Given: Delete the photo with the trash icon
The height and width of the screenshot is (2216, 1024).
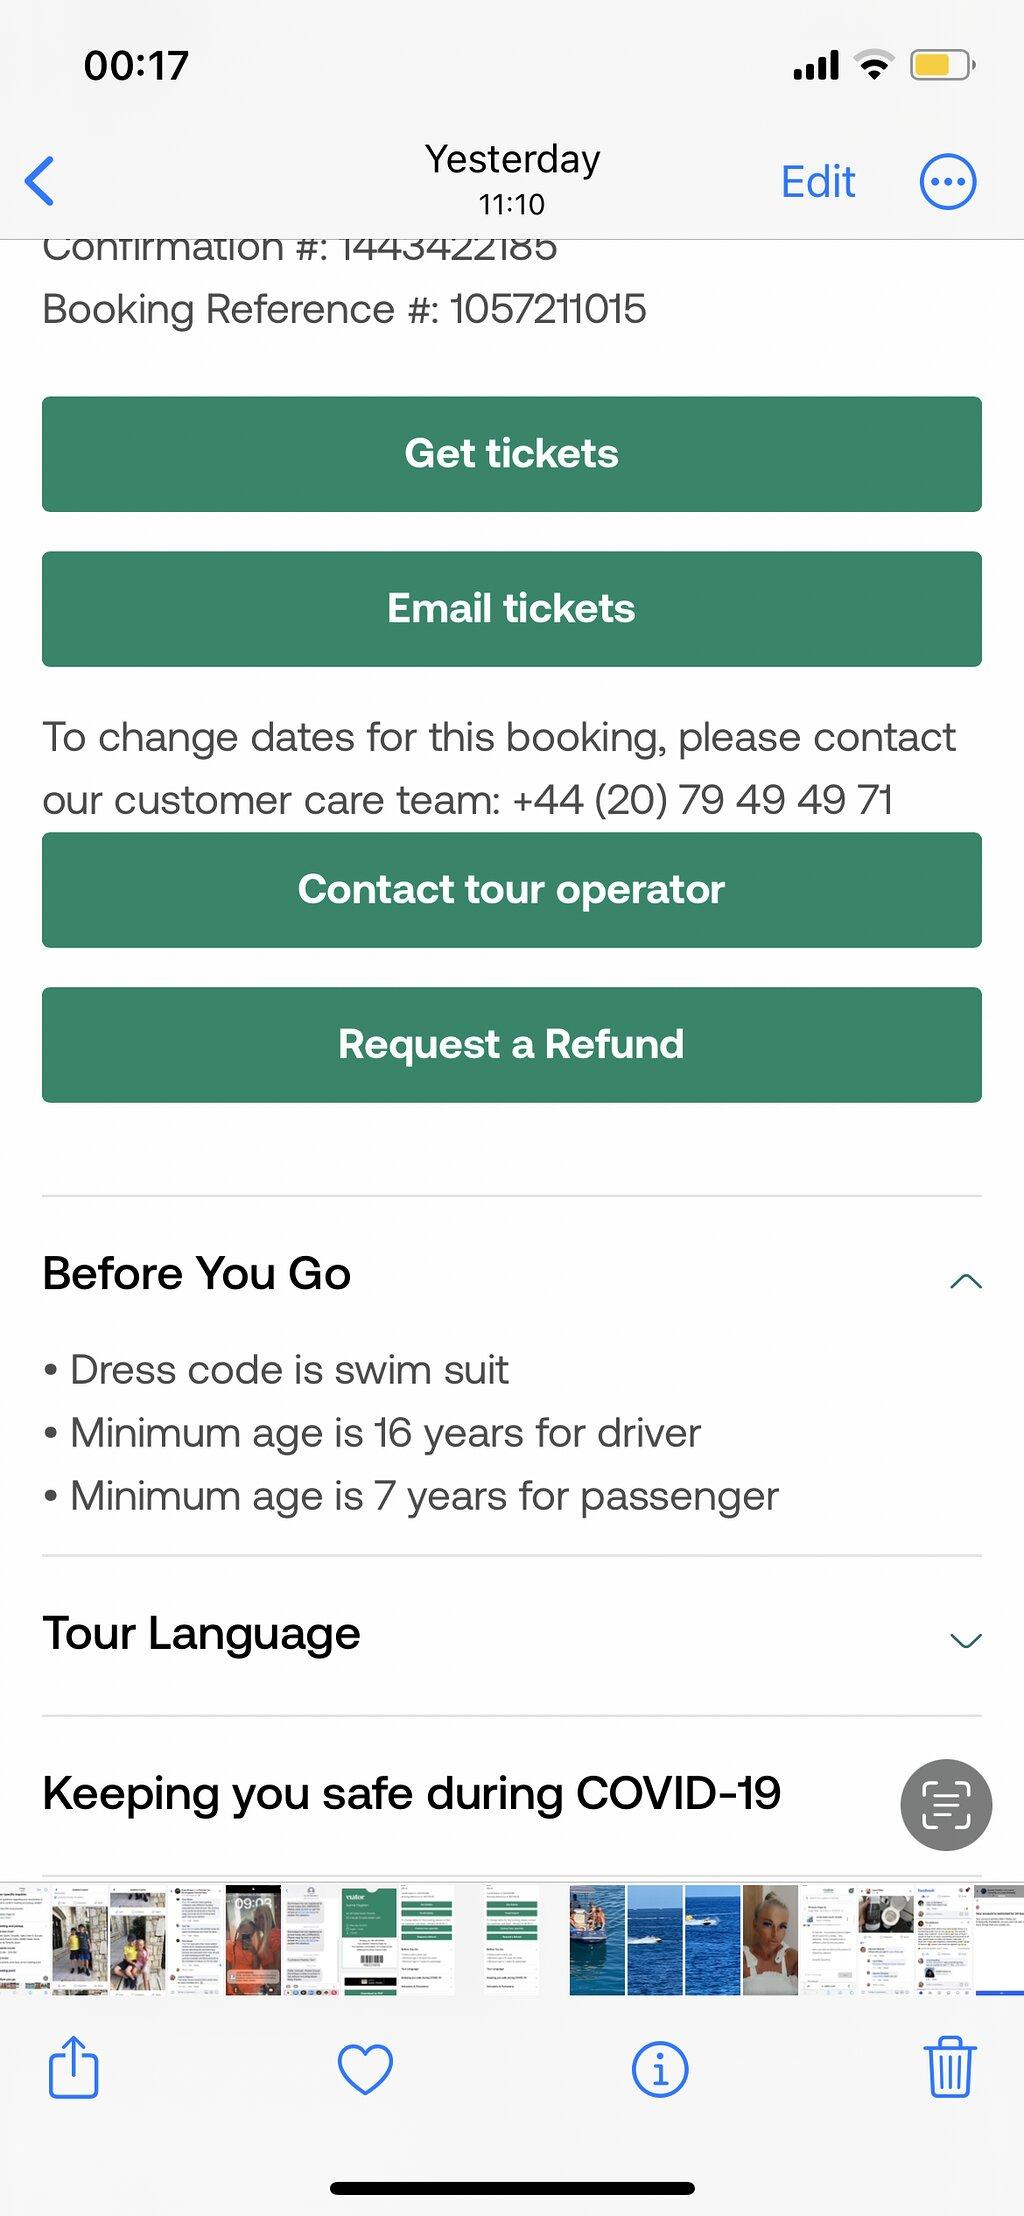Looking at the screenshot, I should tap(948, 2066).
